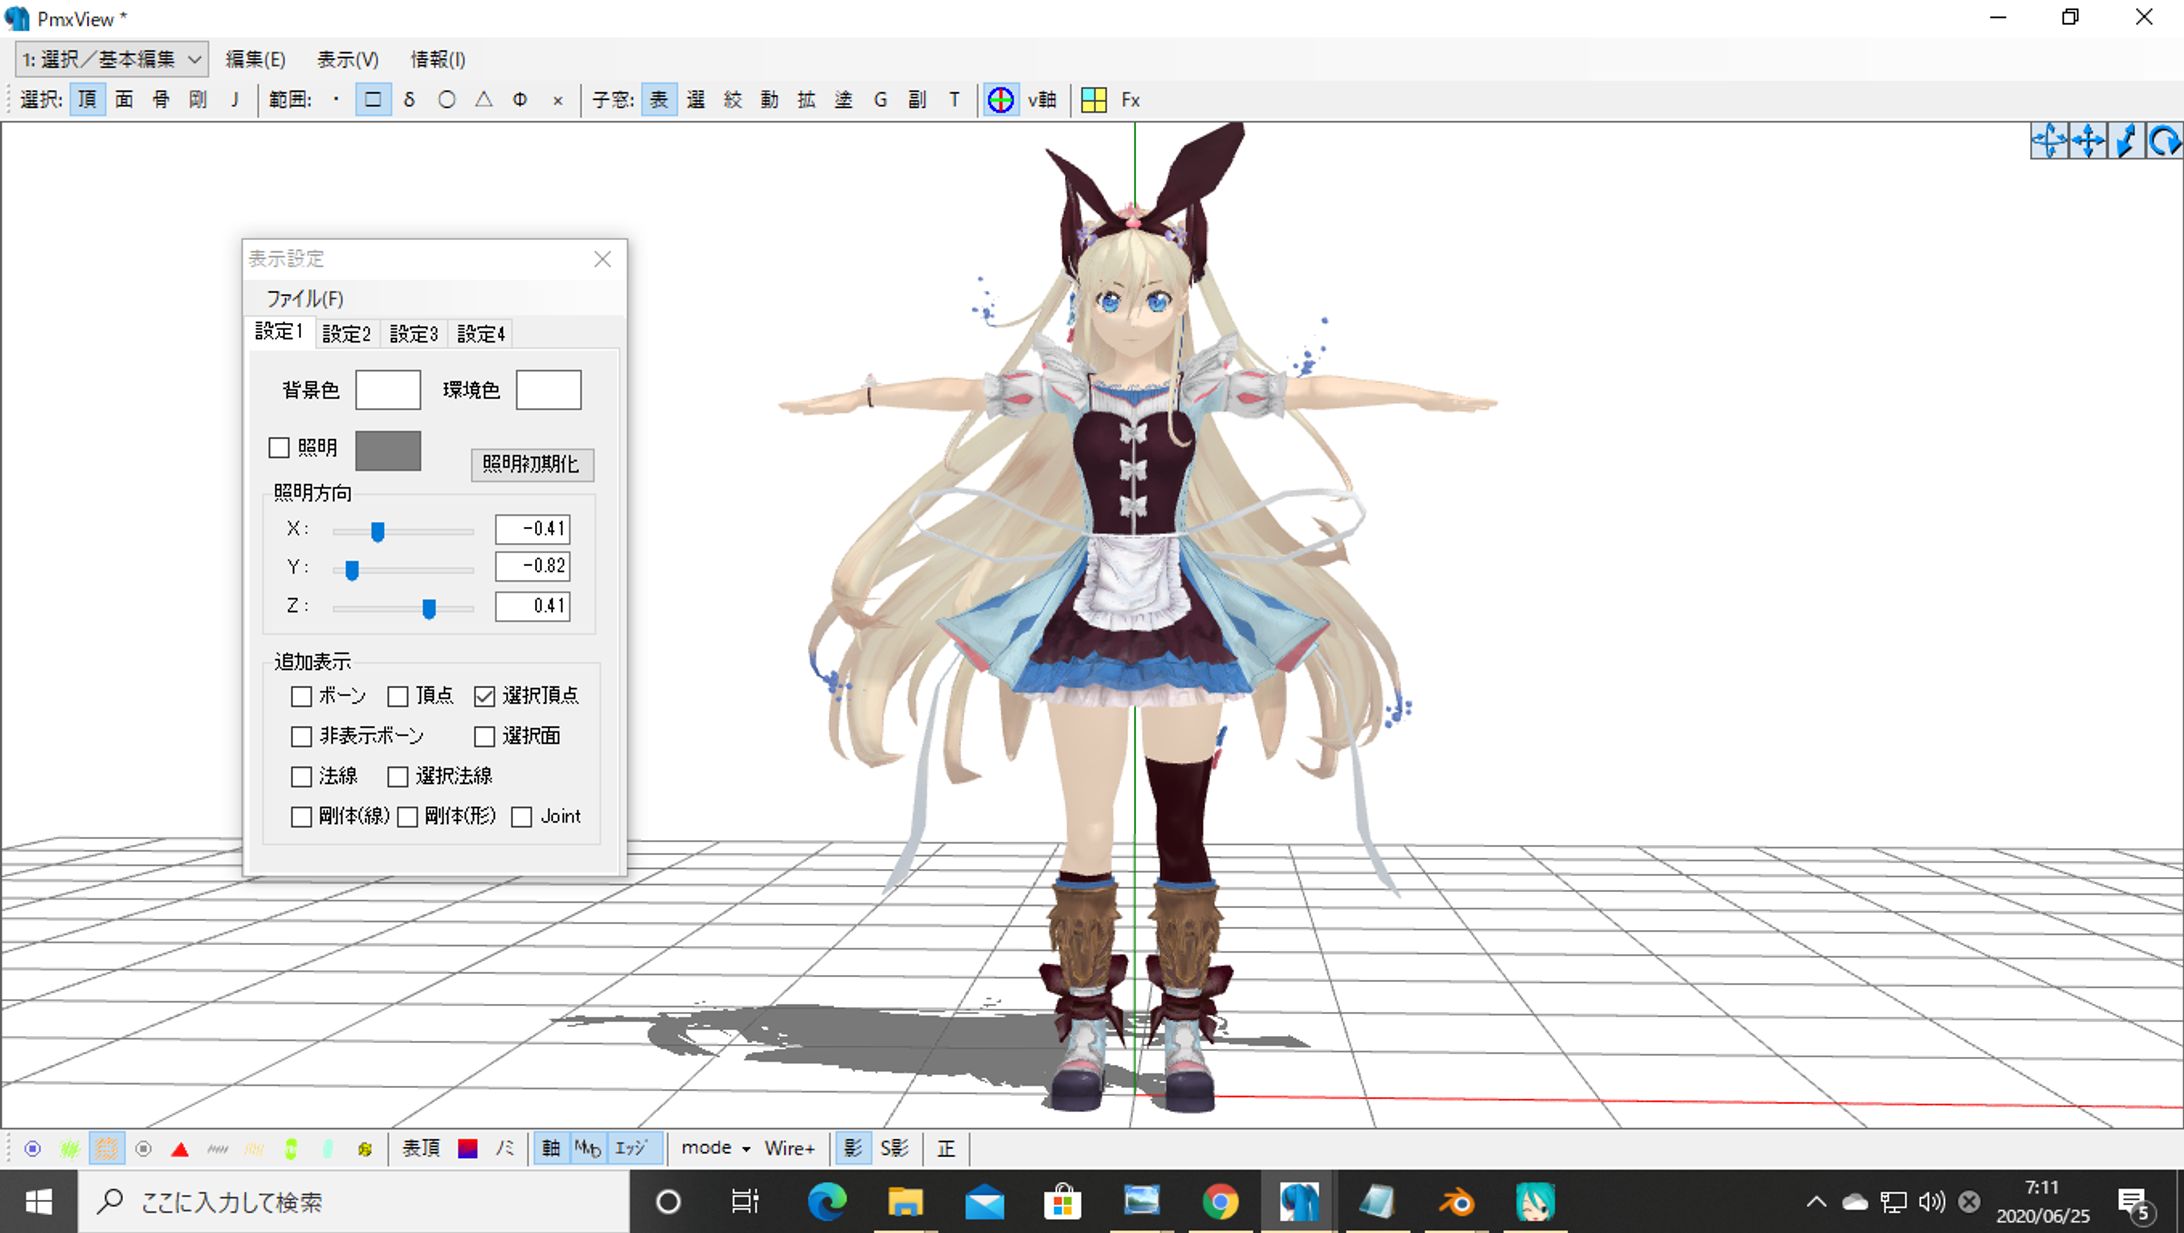Show hidden system tray icons
The height and width of the screenshot is (1233, 2184).
coord(1816,1202)
